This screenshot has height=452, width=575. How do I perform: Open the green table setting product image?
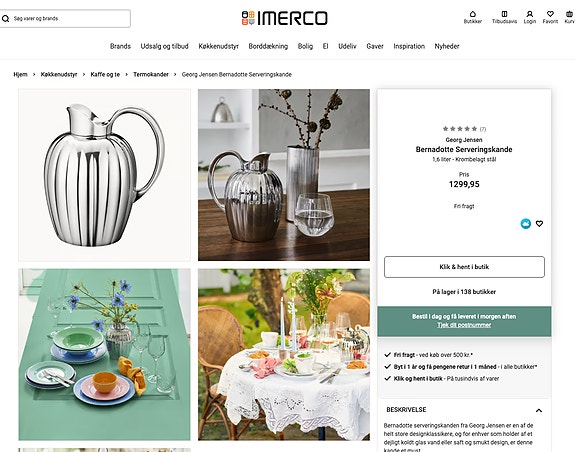click(105, 354)
